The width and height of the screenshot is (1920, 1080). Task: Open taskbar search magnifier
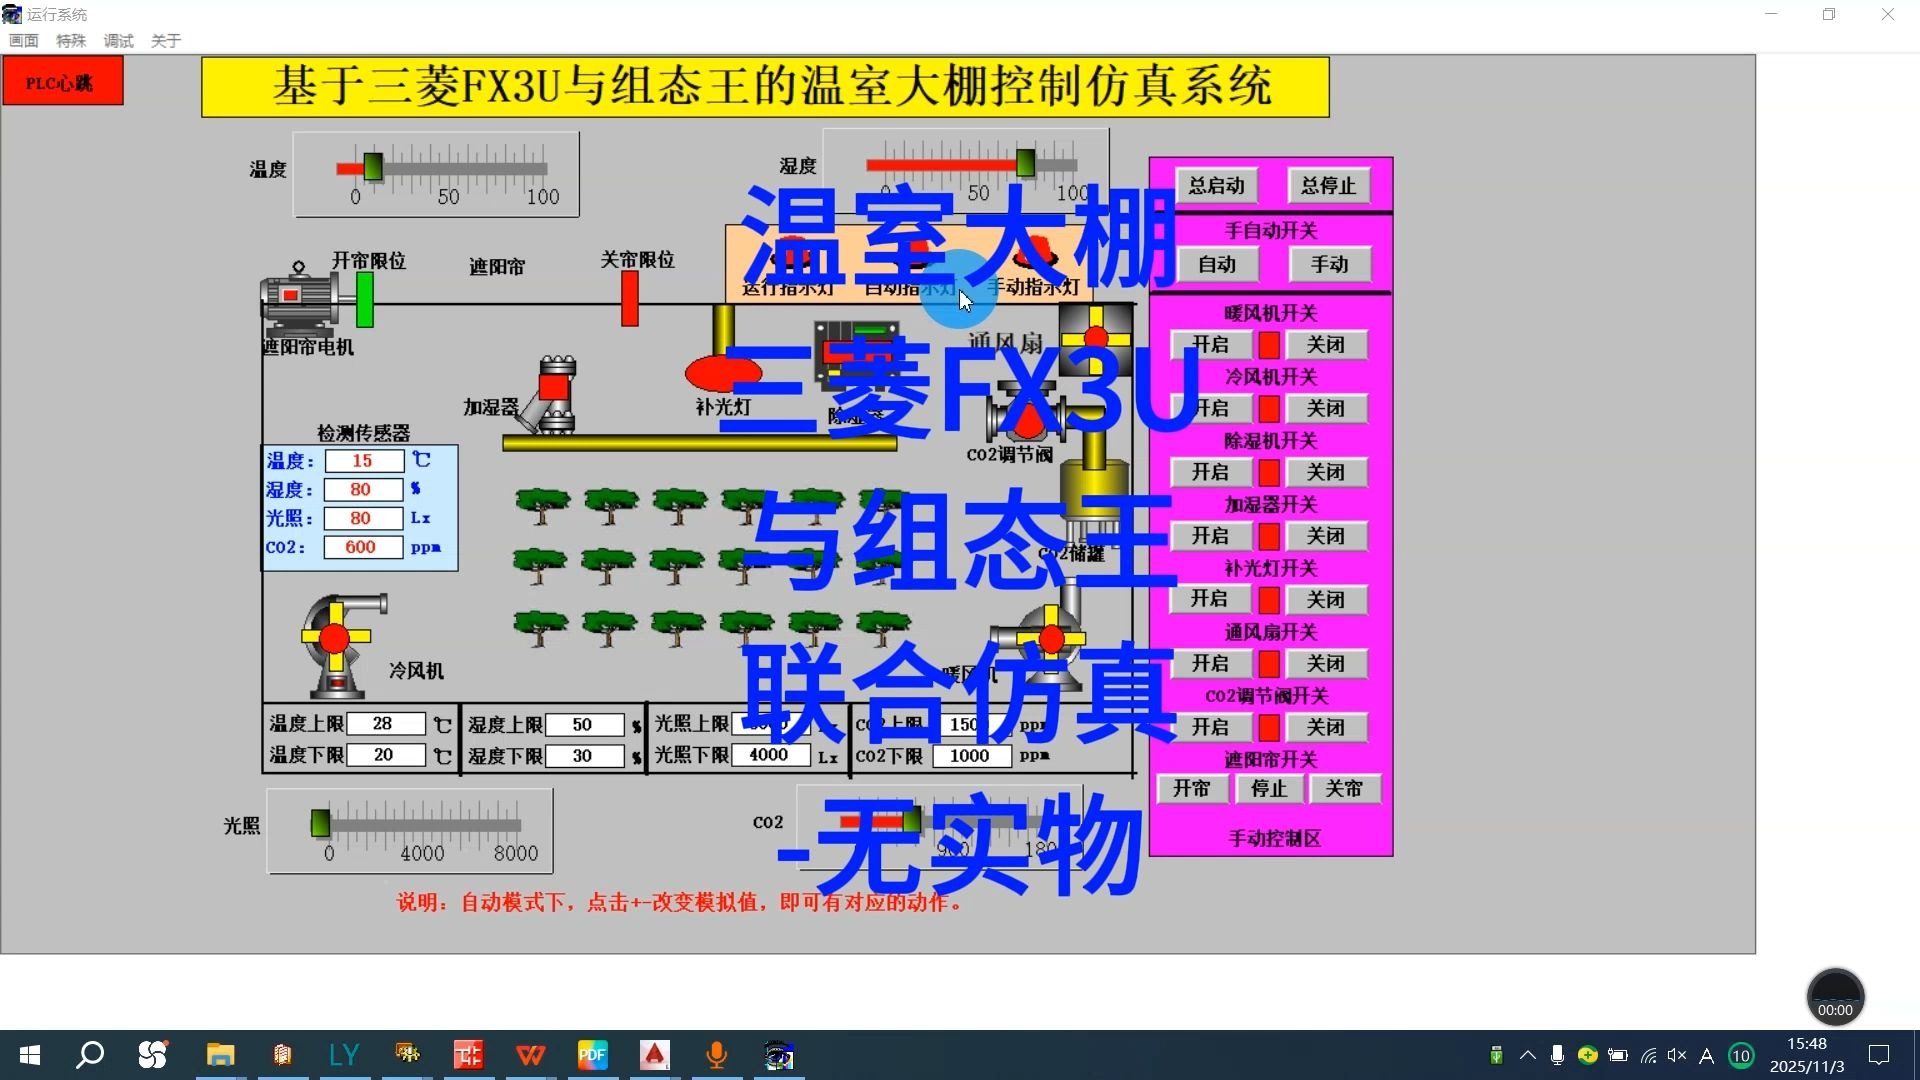tap(90, 1055)
